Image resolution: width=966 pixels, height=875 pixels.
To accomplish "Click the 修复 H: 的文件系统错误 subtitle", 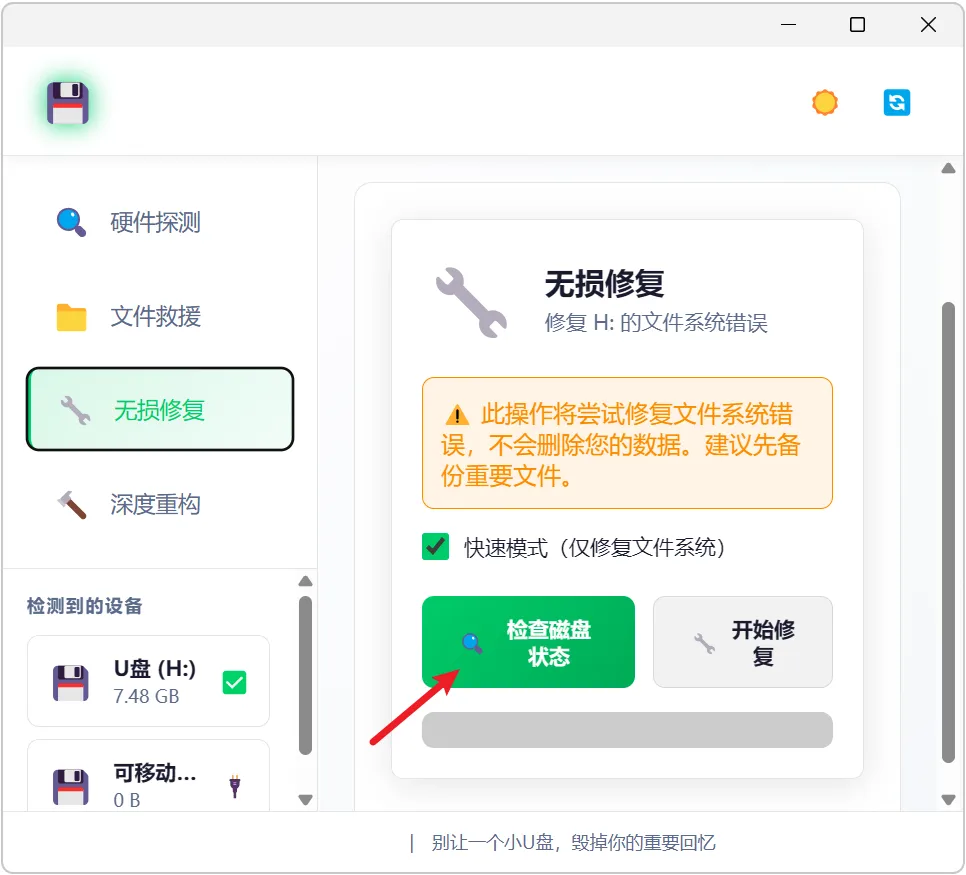I will pos(656,322).
